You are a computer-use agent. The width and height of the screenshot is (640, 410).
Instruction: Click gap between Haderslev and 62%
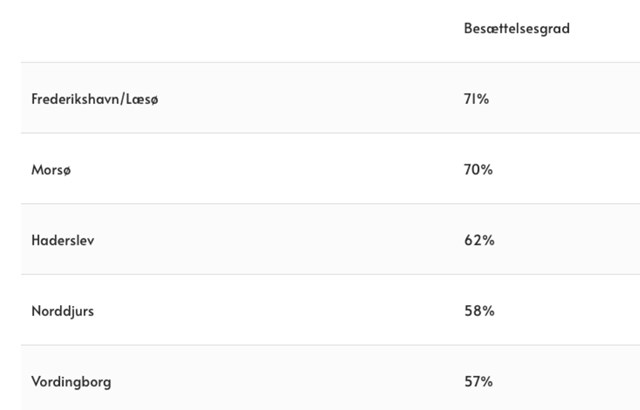(280, 241)
